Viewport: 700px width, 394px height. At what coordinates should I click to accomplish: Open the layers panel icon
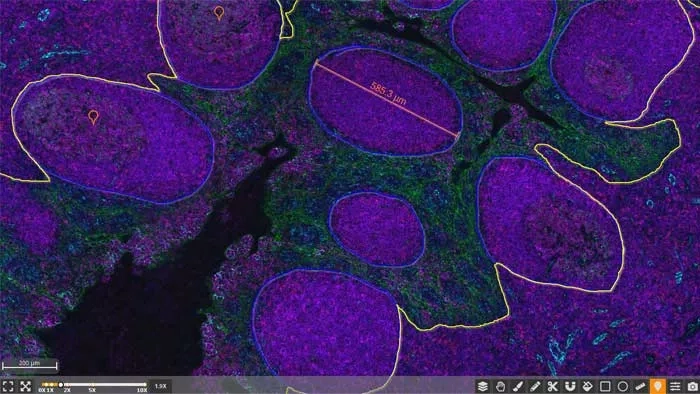pos(483,386)
